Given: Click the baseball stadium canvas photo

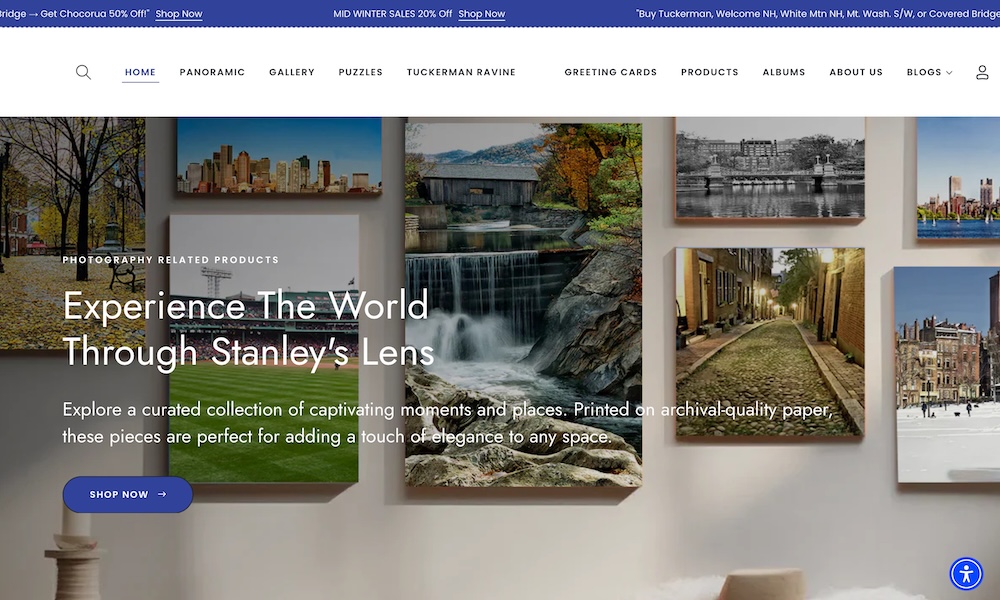Looking at the screenshot, I should click(264, 349).
